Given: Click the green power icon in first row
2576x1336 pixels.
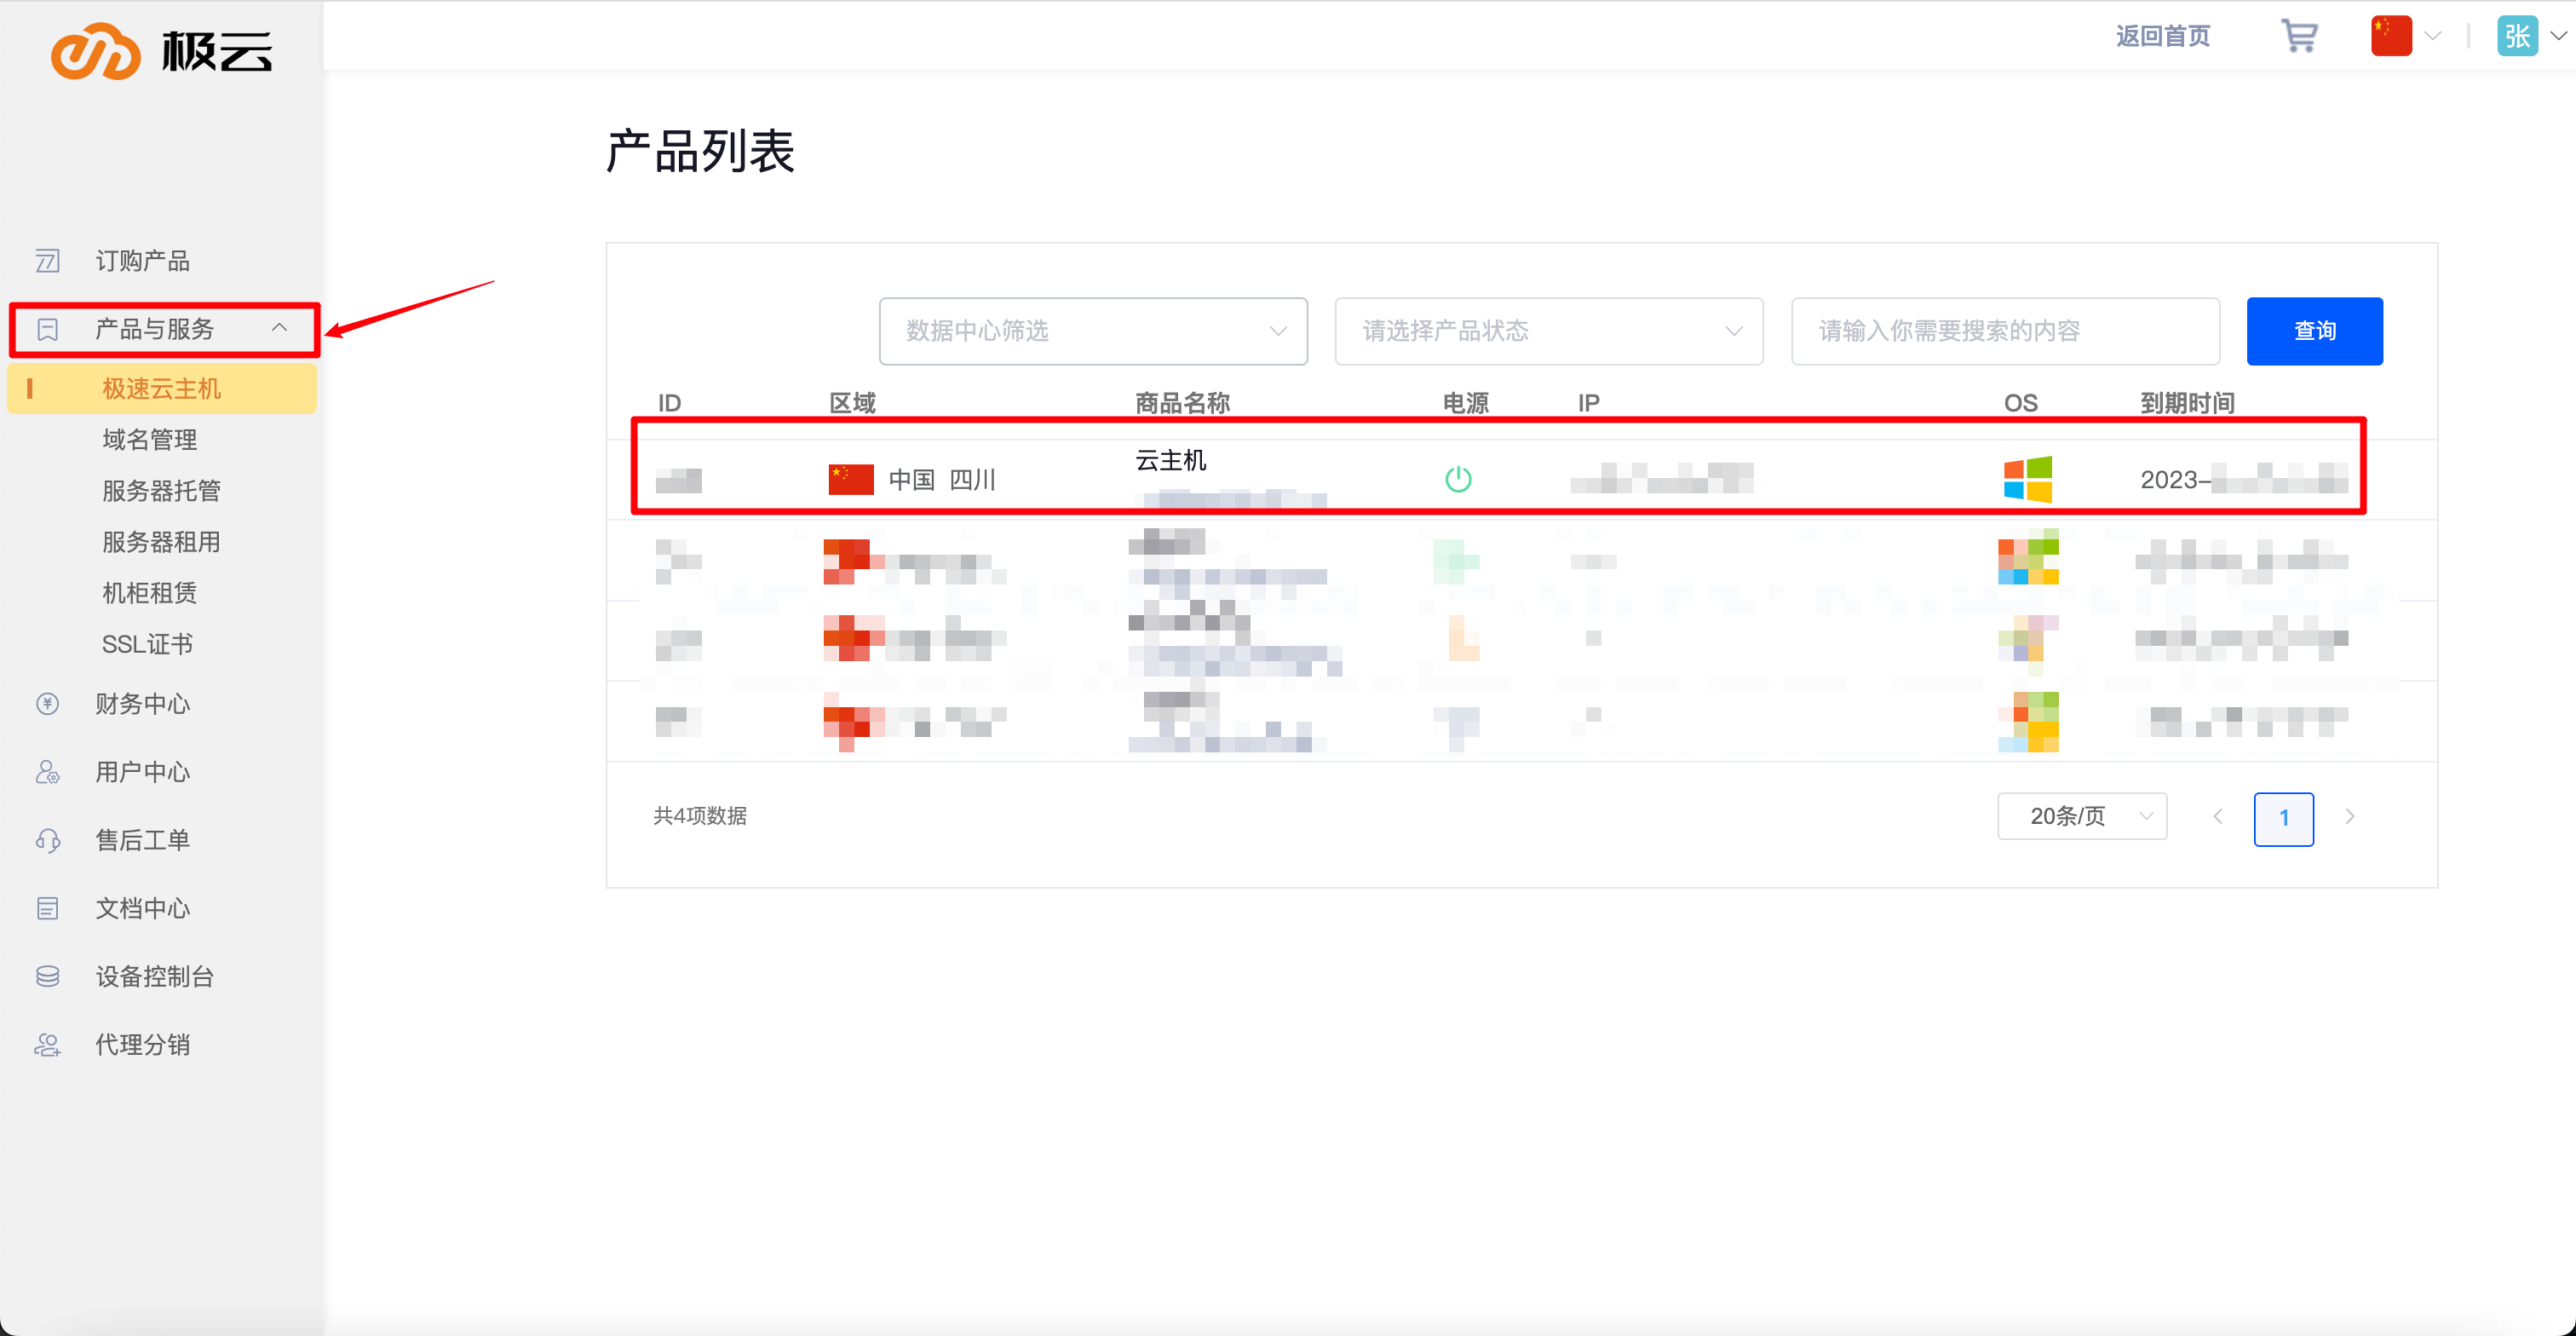Looking at the screenshot, I should 1457,479.
